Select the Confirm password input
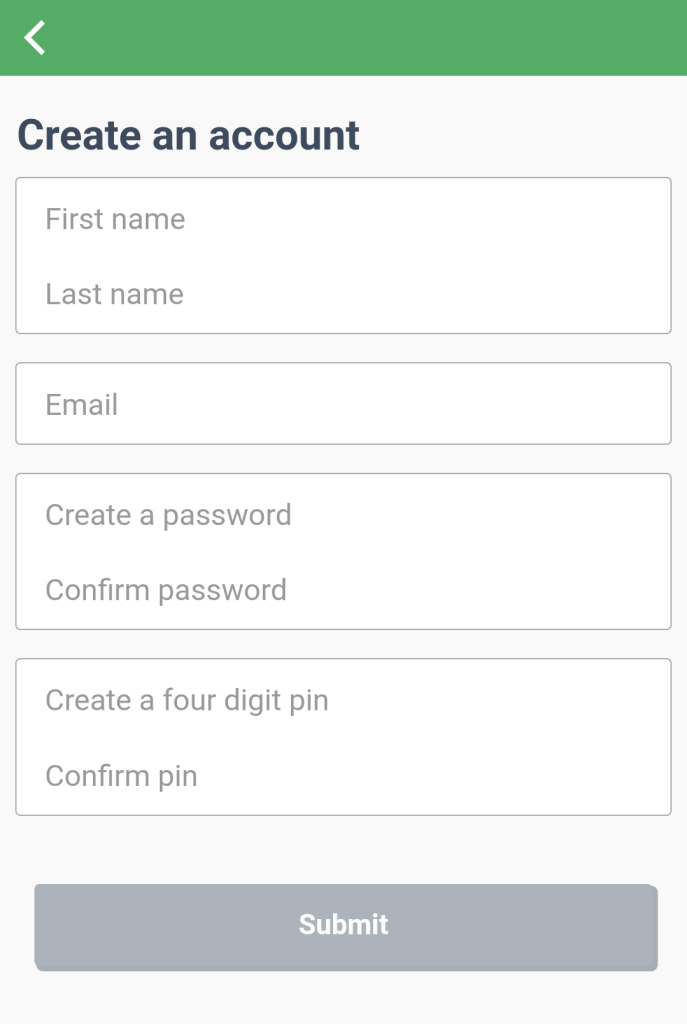 pyautogui.click(x=343, y=590)
